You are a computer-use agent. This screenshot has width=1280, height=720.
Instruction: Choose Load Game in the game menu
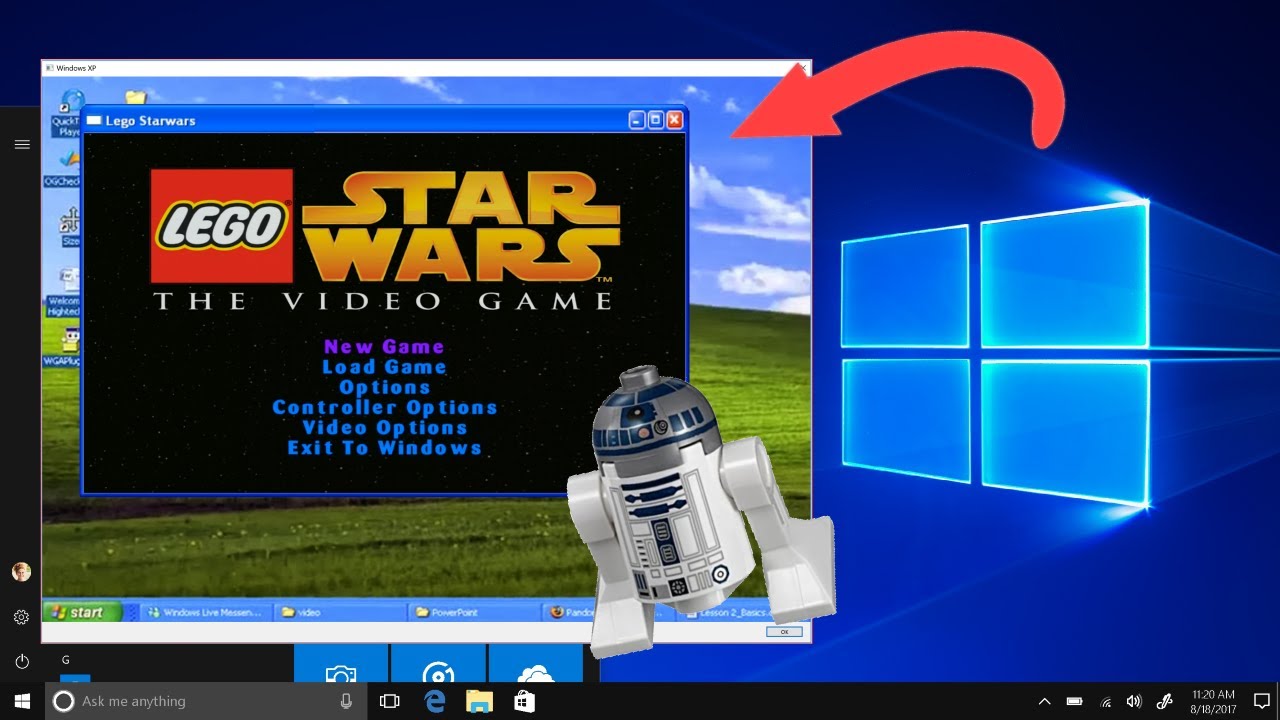[384, 367]
